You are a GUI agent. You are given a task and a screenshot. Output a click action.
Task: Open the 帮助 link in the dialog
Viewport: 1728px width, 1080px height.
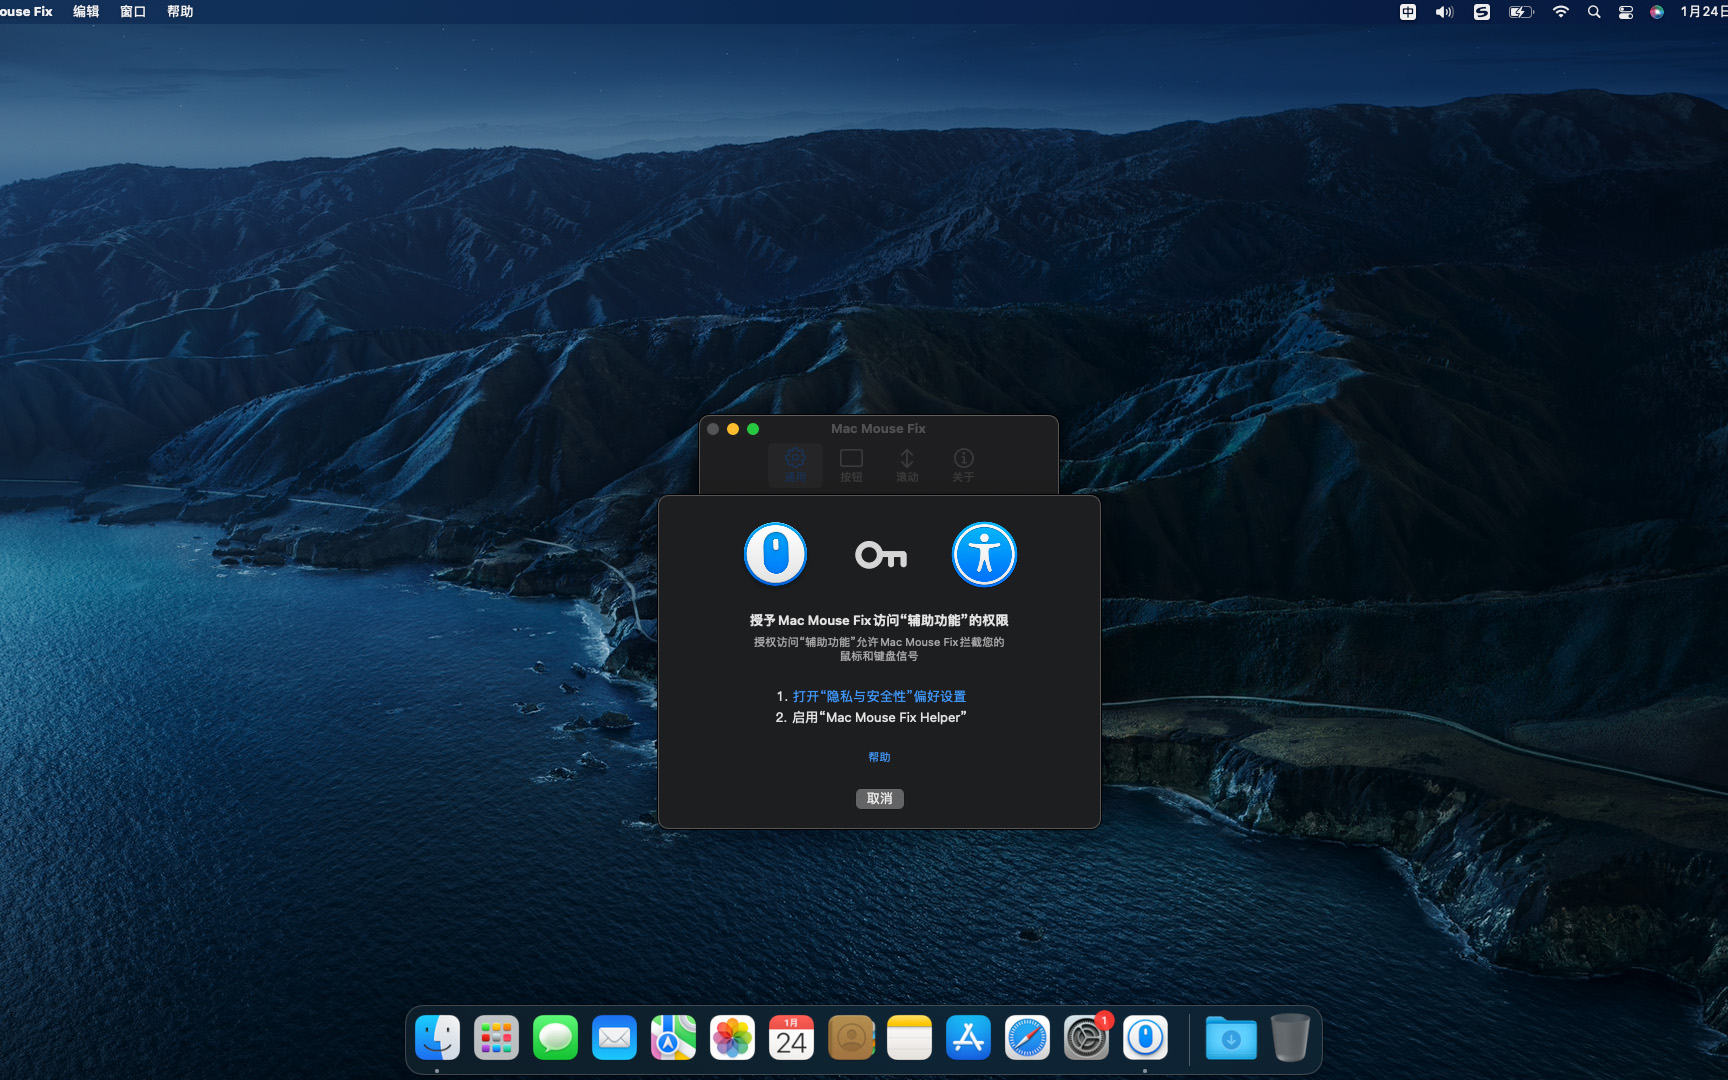879,757
